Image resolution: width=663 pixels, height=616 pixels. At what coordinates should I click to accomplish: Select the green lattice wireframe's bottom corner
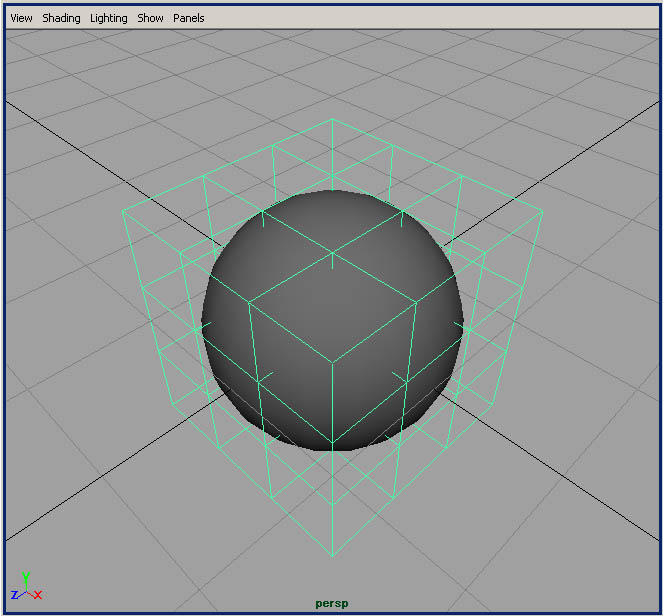coord(332,556)
